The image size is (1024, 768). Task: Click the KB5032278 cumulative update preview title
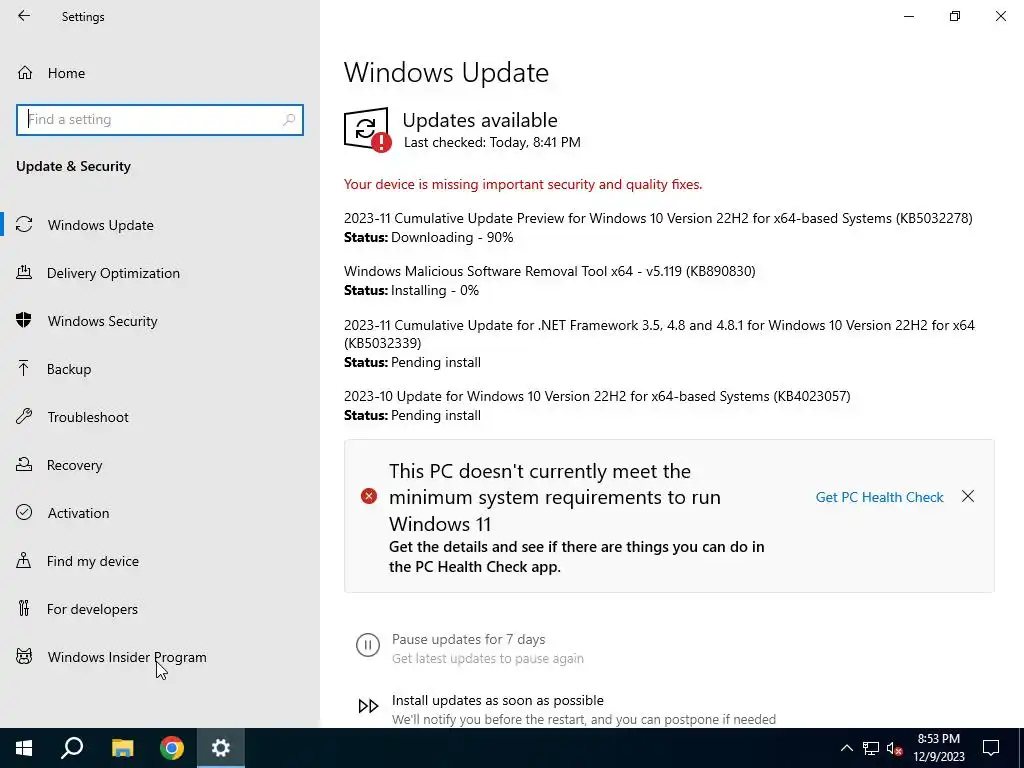point(658,218)
